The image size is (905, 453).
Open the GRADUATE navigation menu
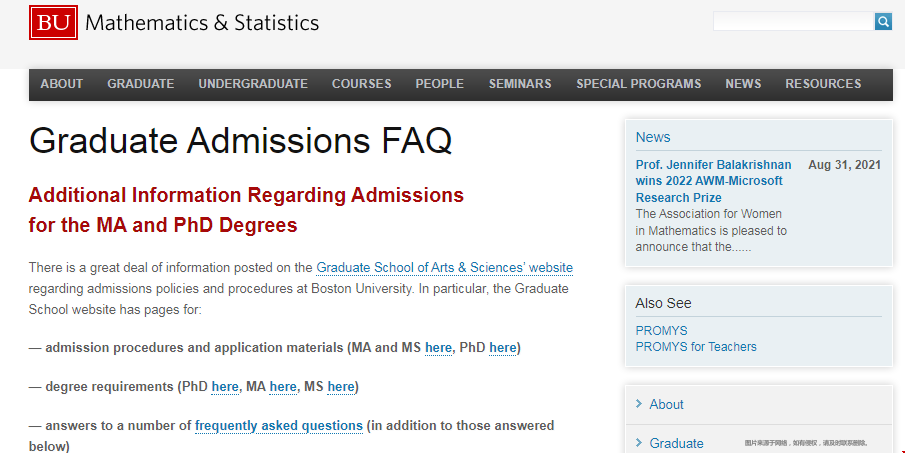click(141, 84)
